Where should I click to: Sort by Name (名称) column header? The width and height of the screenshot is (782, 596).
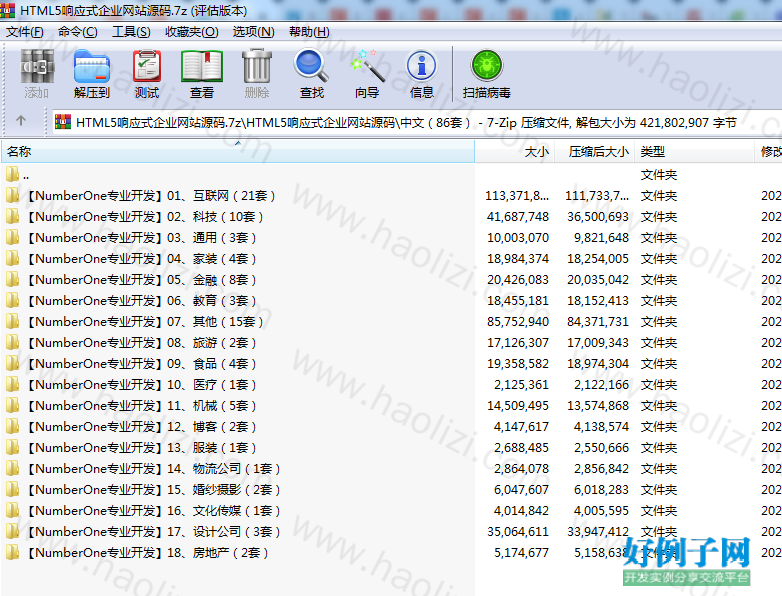tap(238, 152)
